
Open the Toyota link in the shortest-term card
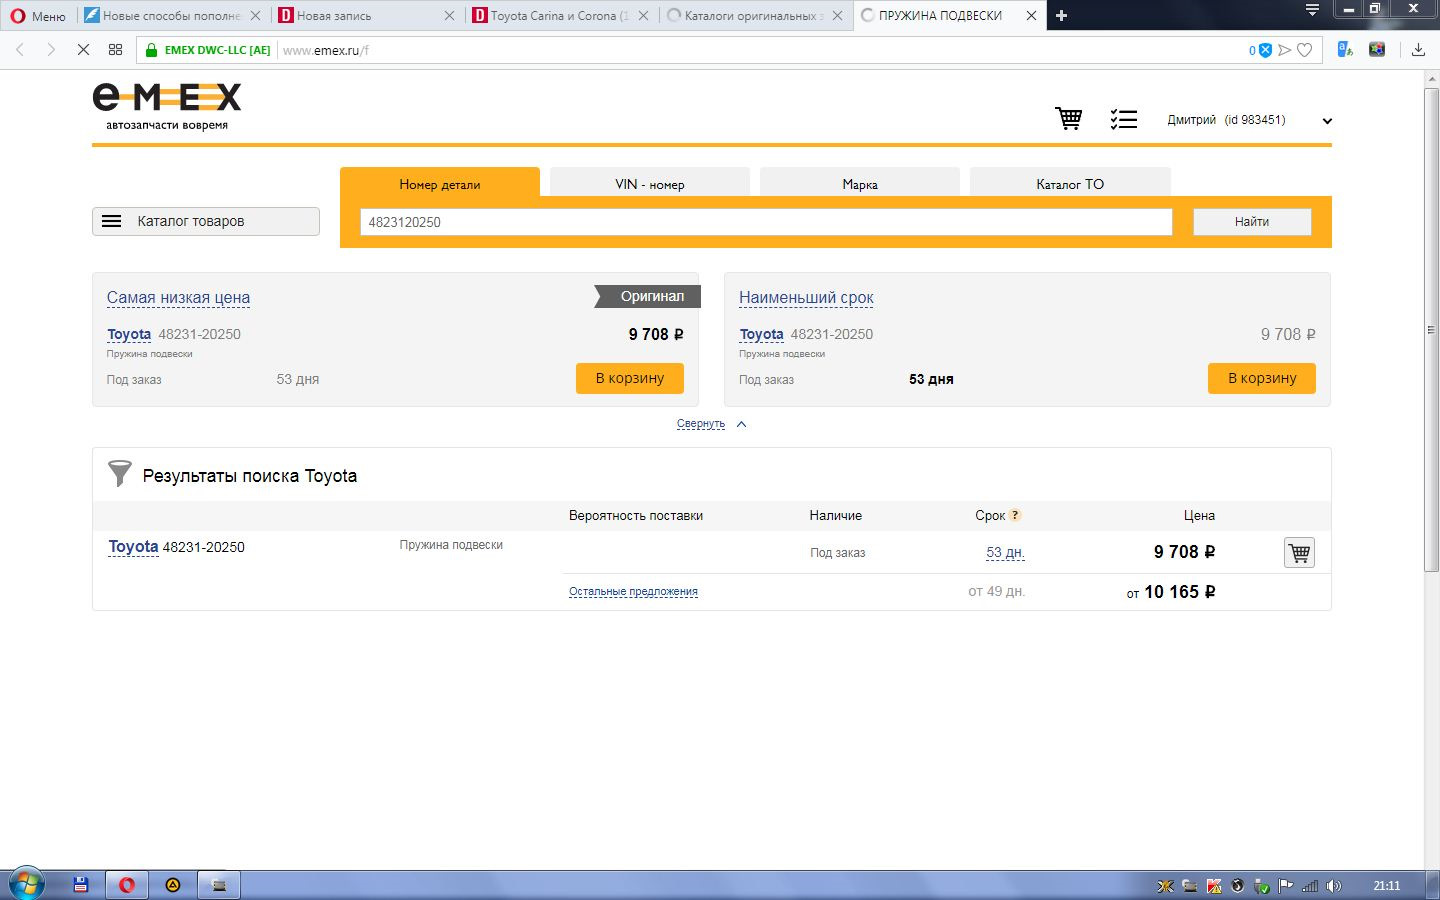click(x=761, y=334)
